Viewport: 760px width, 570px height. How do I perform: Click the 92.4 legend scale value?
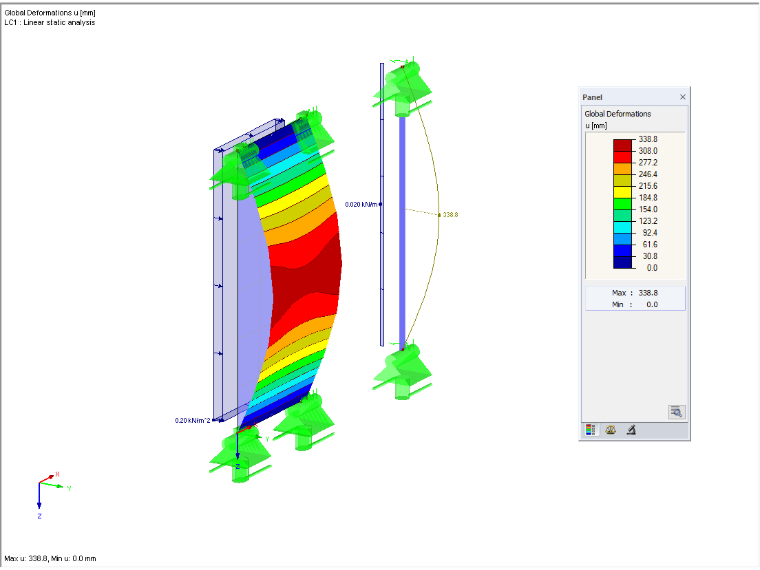click(650, 233)
